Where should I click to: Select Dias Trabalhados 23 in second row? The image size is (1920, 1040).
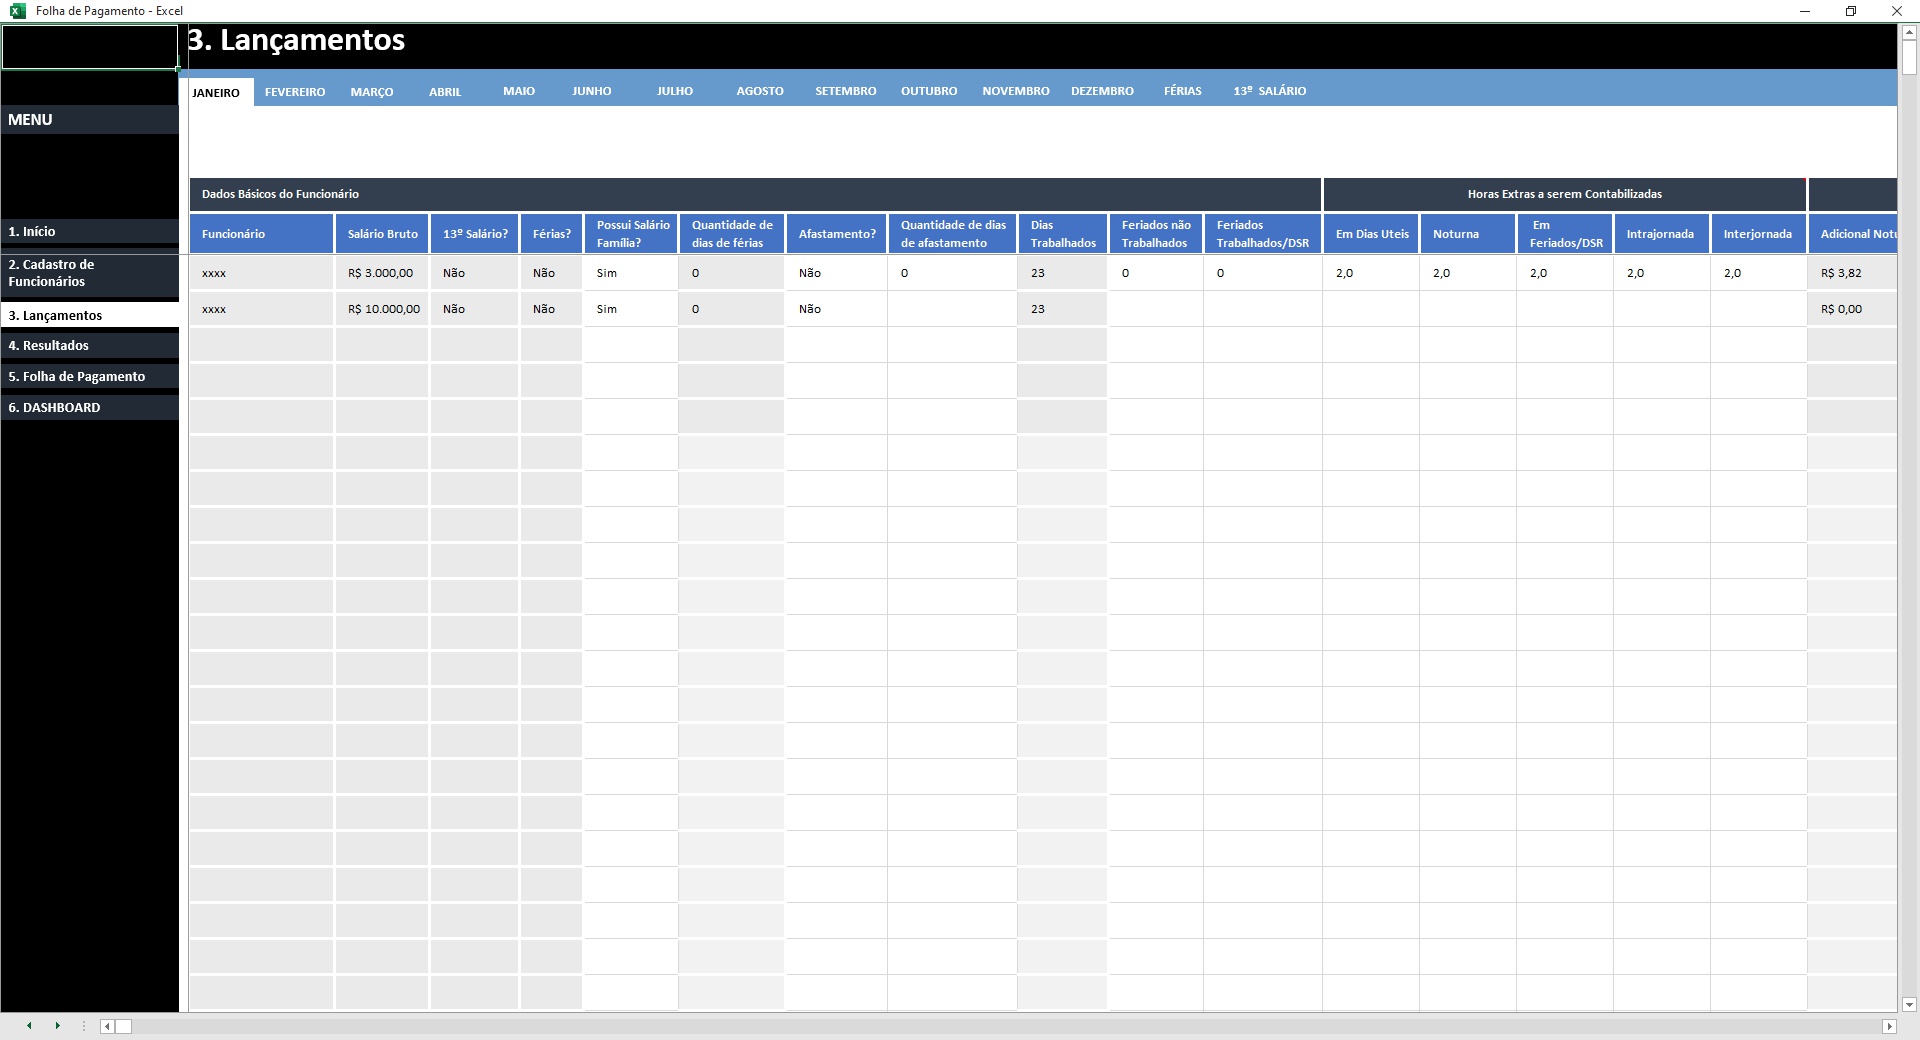(x=1063, y=309)
